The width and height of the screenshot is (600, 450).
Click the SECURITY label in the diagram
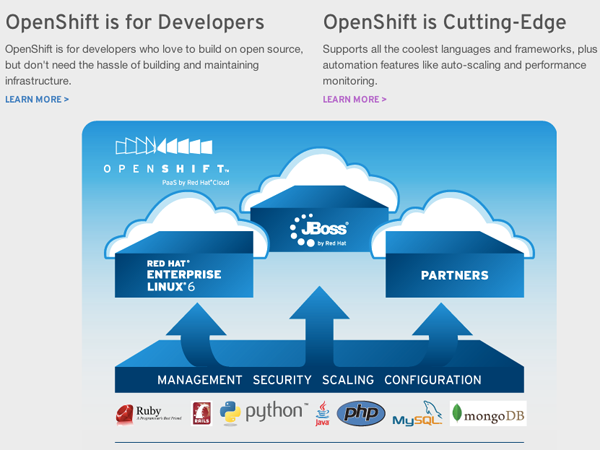click(x=282, y=380)
